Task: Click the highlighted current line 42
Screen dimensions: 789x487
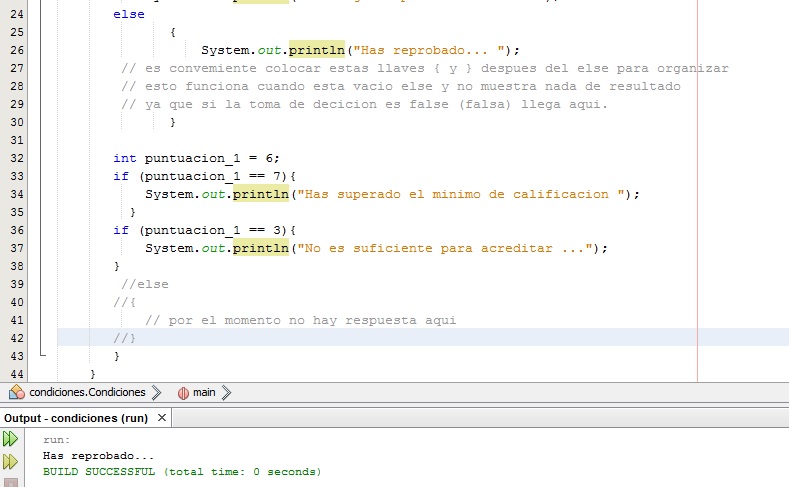Action: 400,338
